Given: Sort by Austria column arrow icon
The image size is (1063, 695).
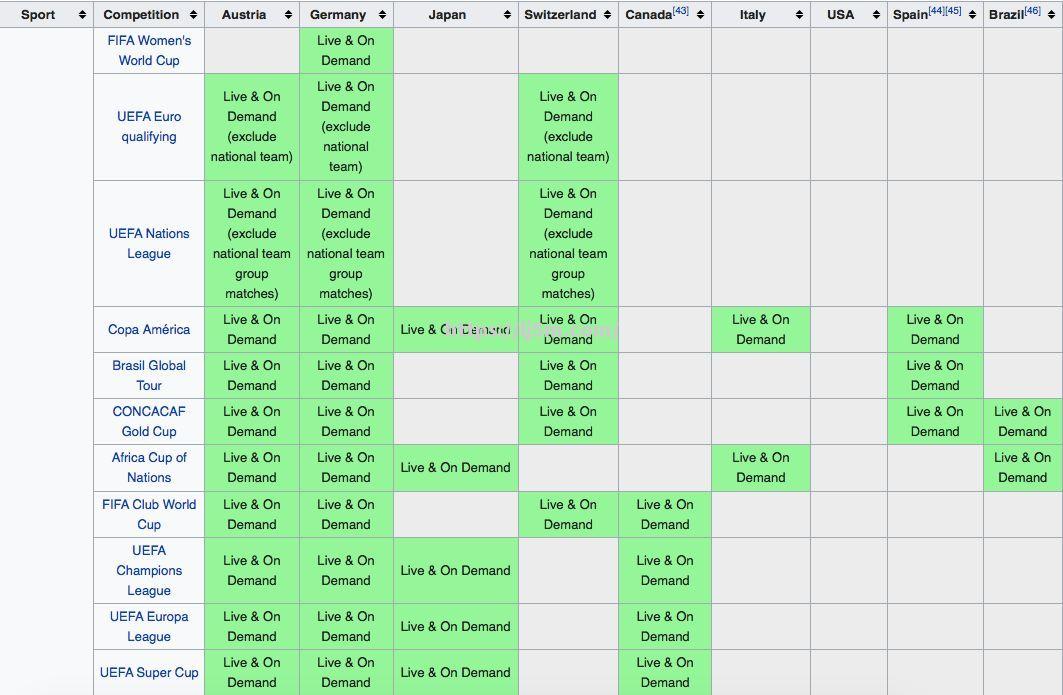Looking at the screenshot, I should coord(288,15).
